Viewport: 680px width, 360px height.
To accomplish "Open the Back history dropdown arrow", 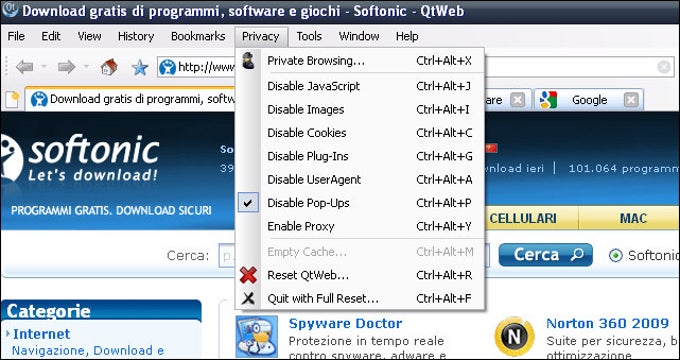I will tap(44, 67).
